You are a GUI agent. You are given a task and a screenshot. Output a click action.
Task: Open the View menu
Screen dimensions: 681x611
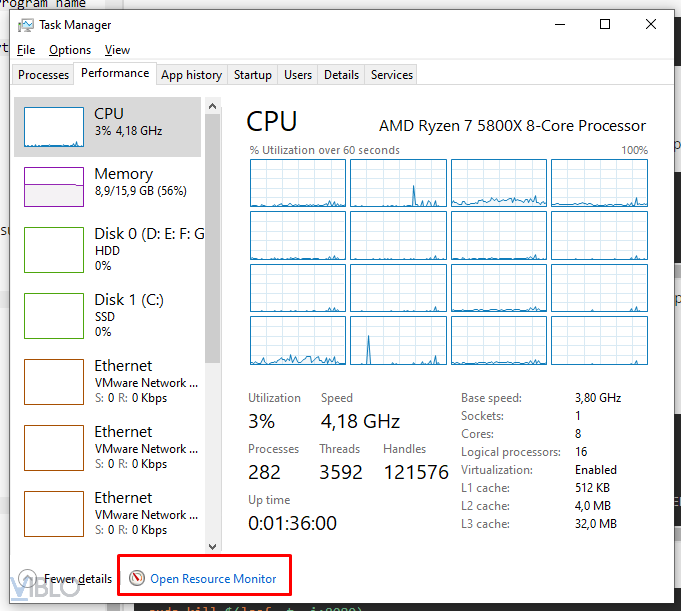(x=117, y=50)
